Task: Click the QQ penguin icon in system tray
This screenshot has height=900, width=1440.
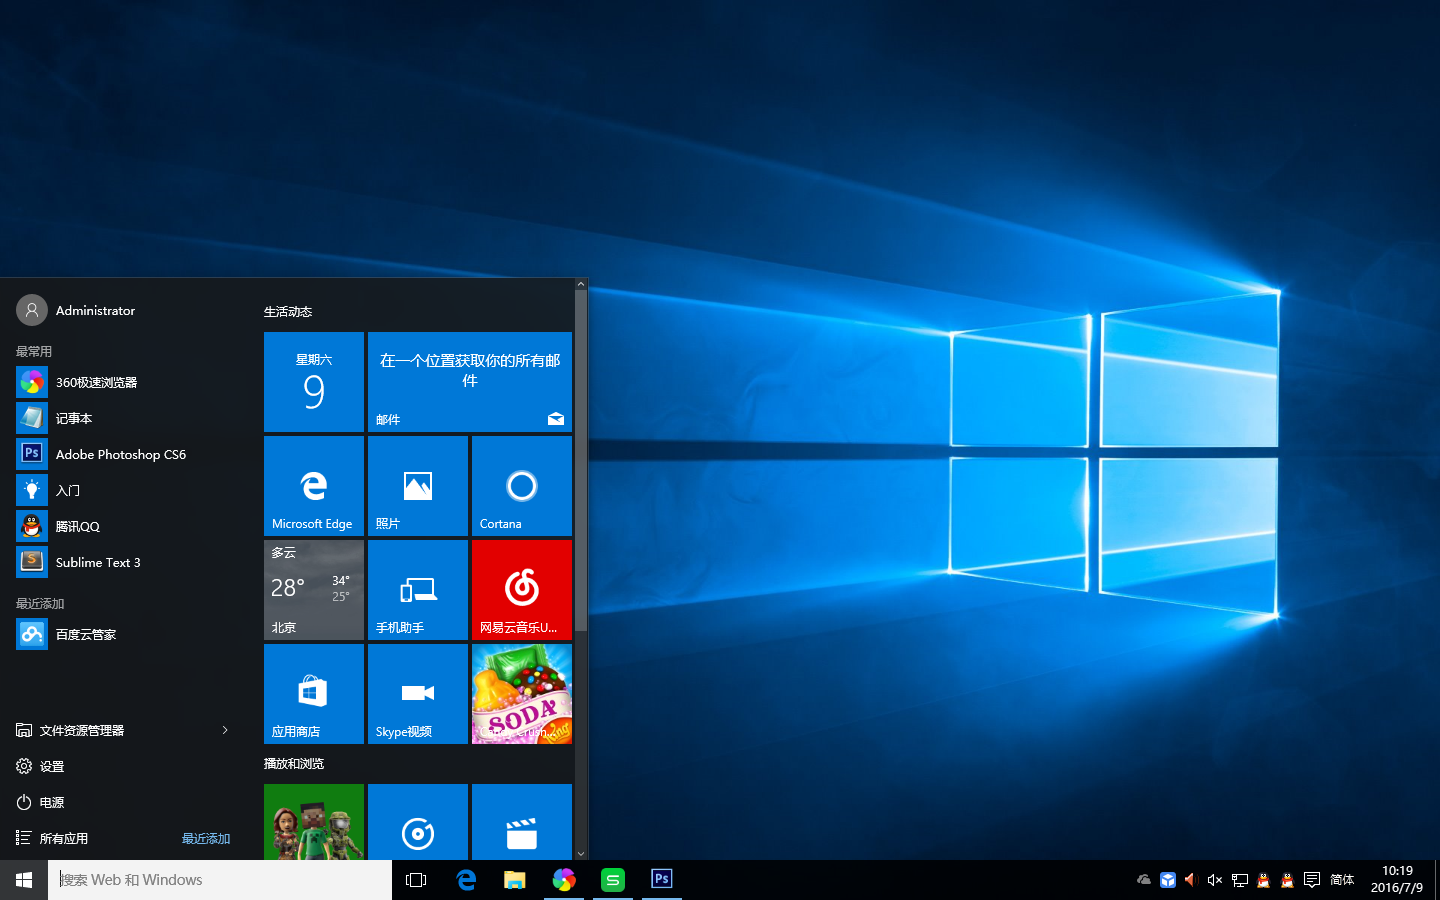Action: tap(1263, 880)
